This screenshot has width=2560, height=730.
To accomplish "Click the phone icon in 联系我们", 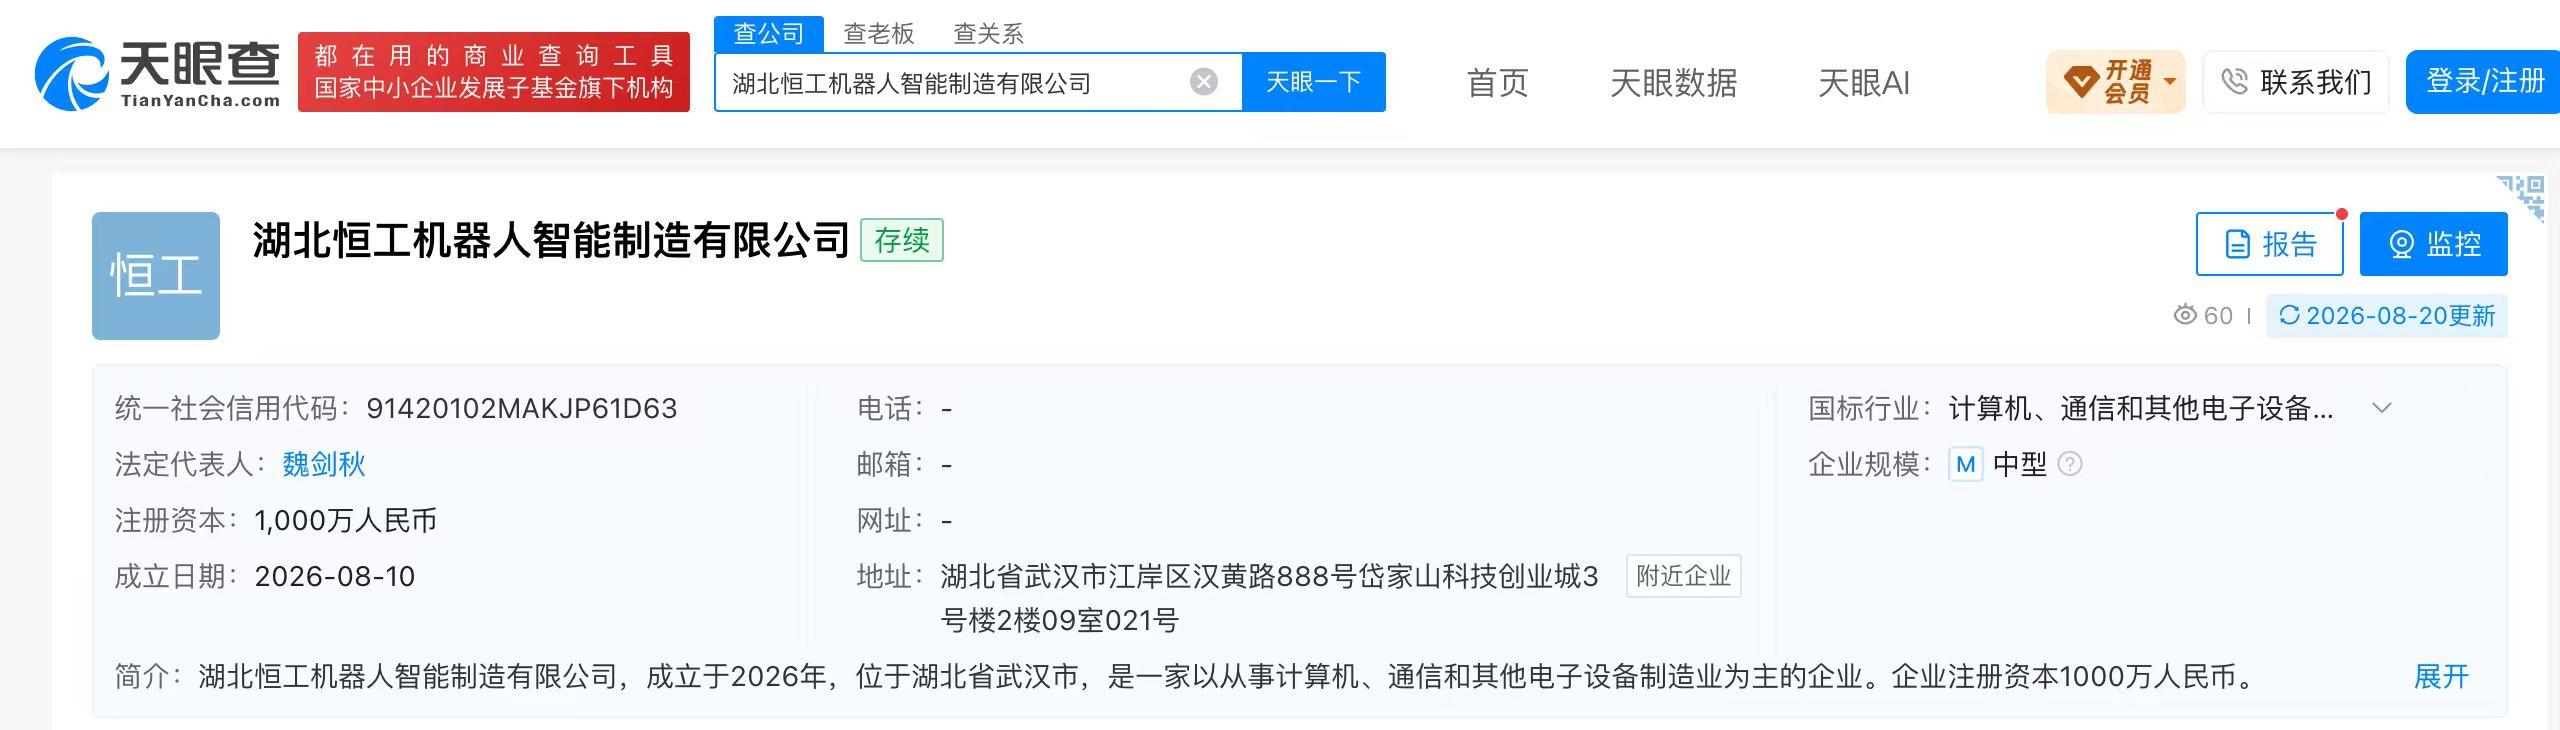I will [x=2234, y=82].
